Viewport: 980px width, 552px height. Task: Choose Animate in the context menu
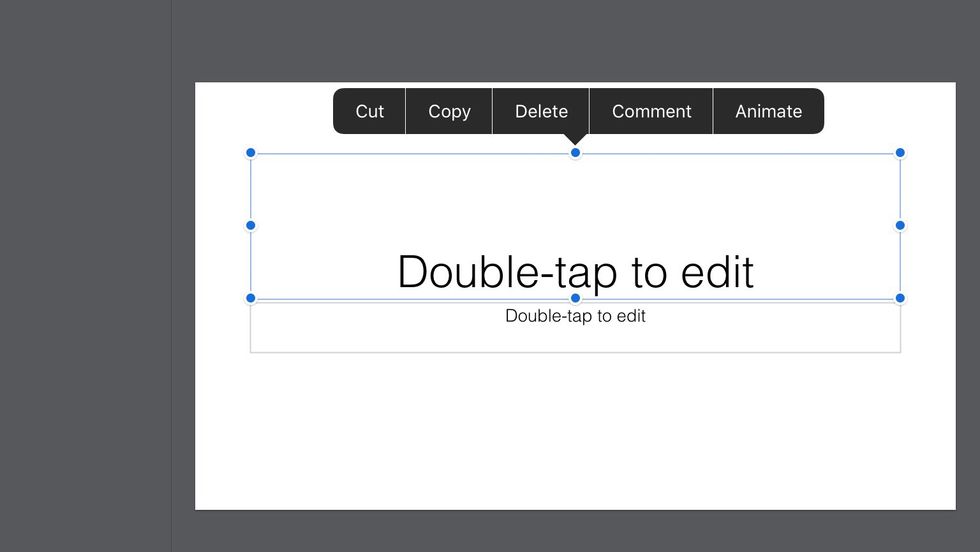769,111
